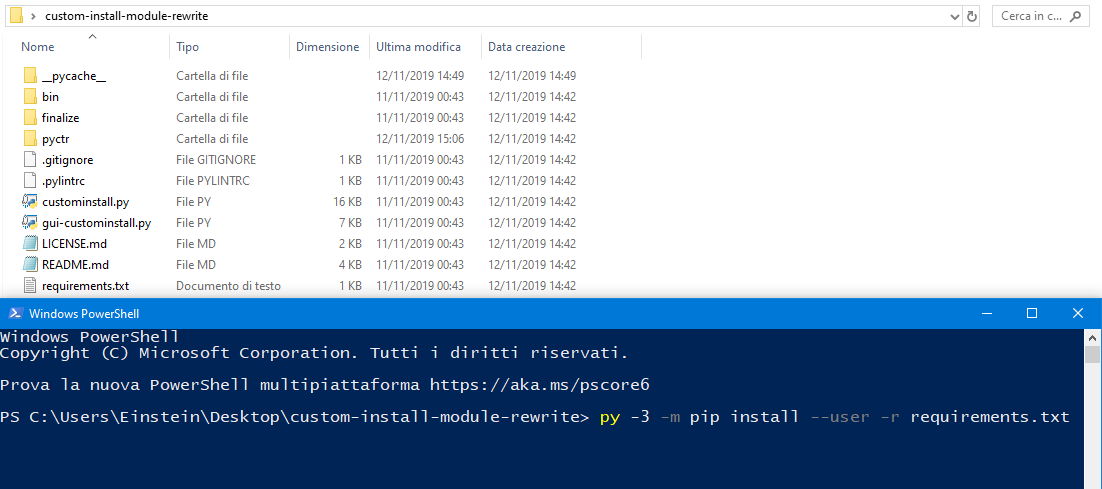
Task: Click the Documento di testo type cell
Action: tap(228, 286)
